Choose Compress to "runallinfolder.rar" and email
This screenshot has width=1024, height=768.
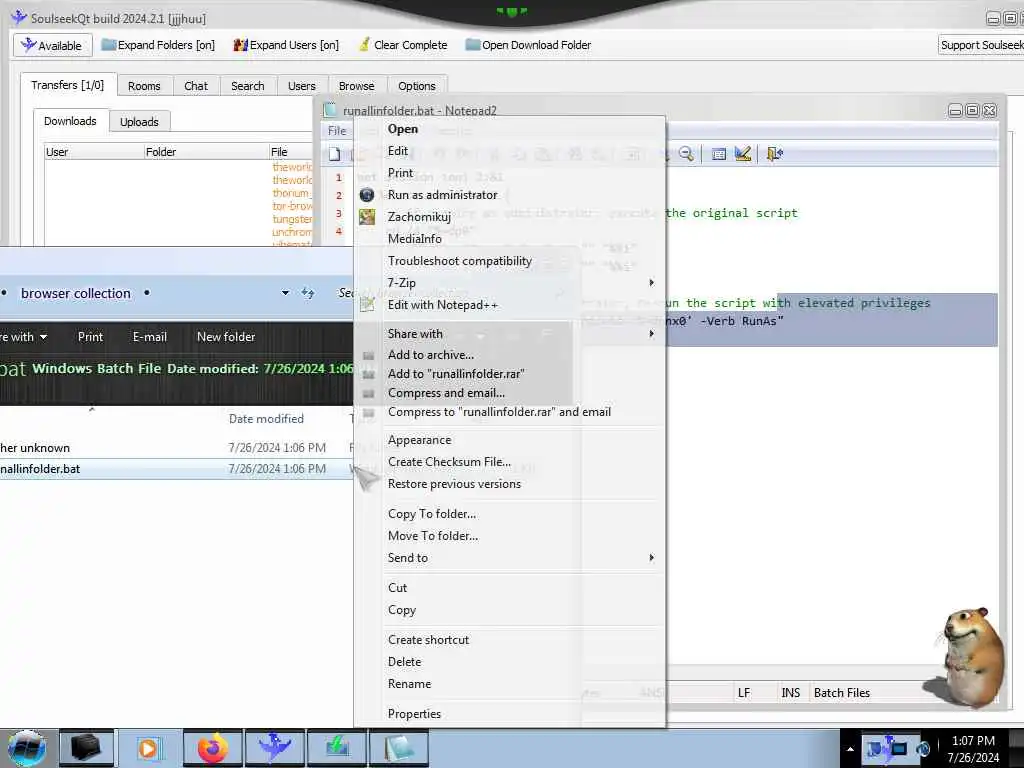500,412
